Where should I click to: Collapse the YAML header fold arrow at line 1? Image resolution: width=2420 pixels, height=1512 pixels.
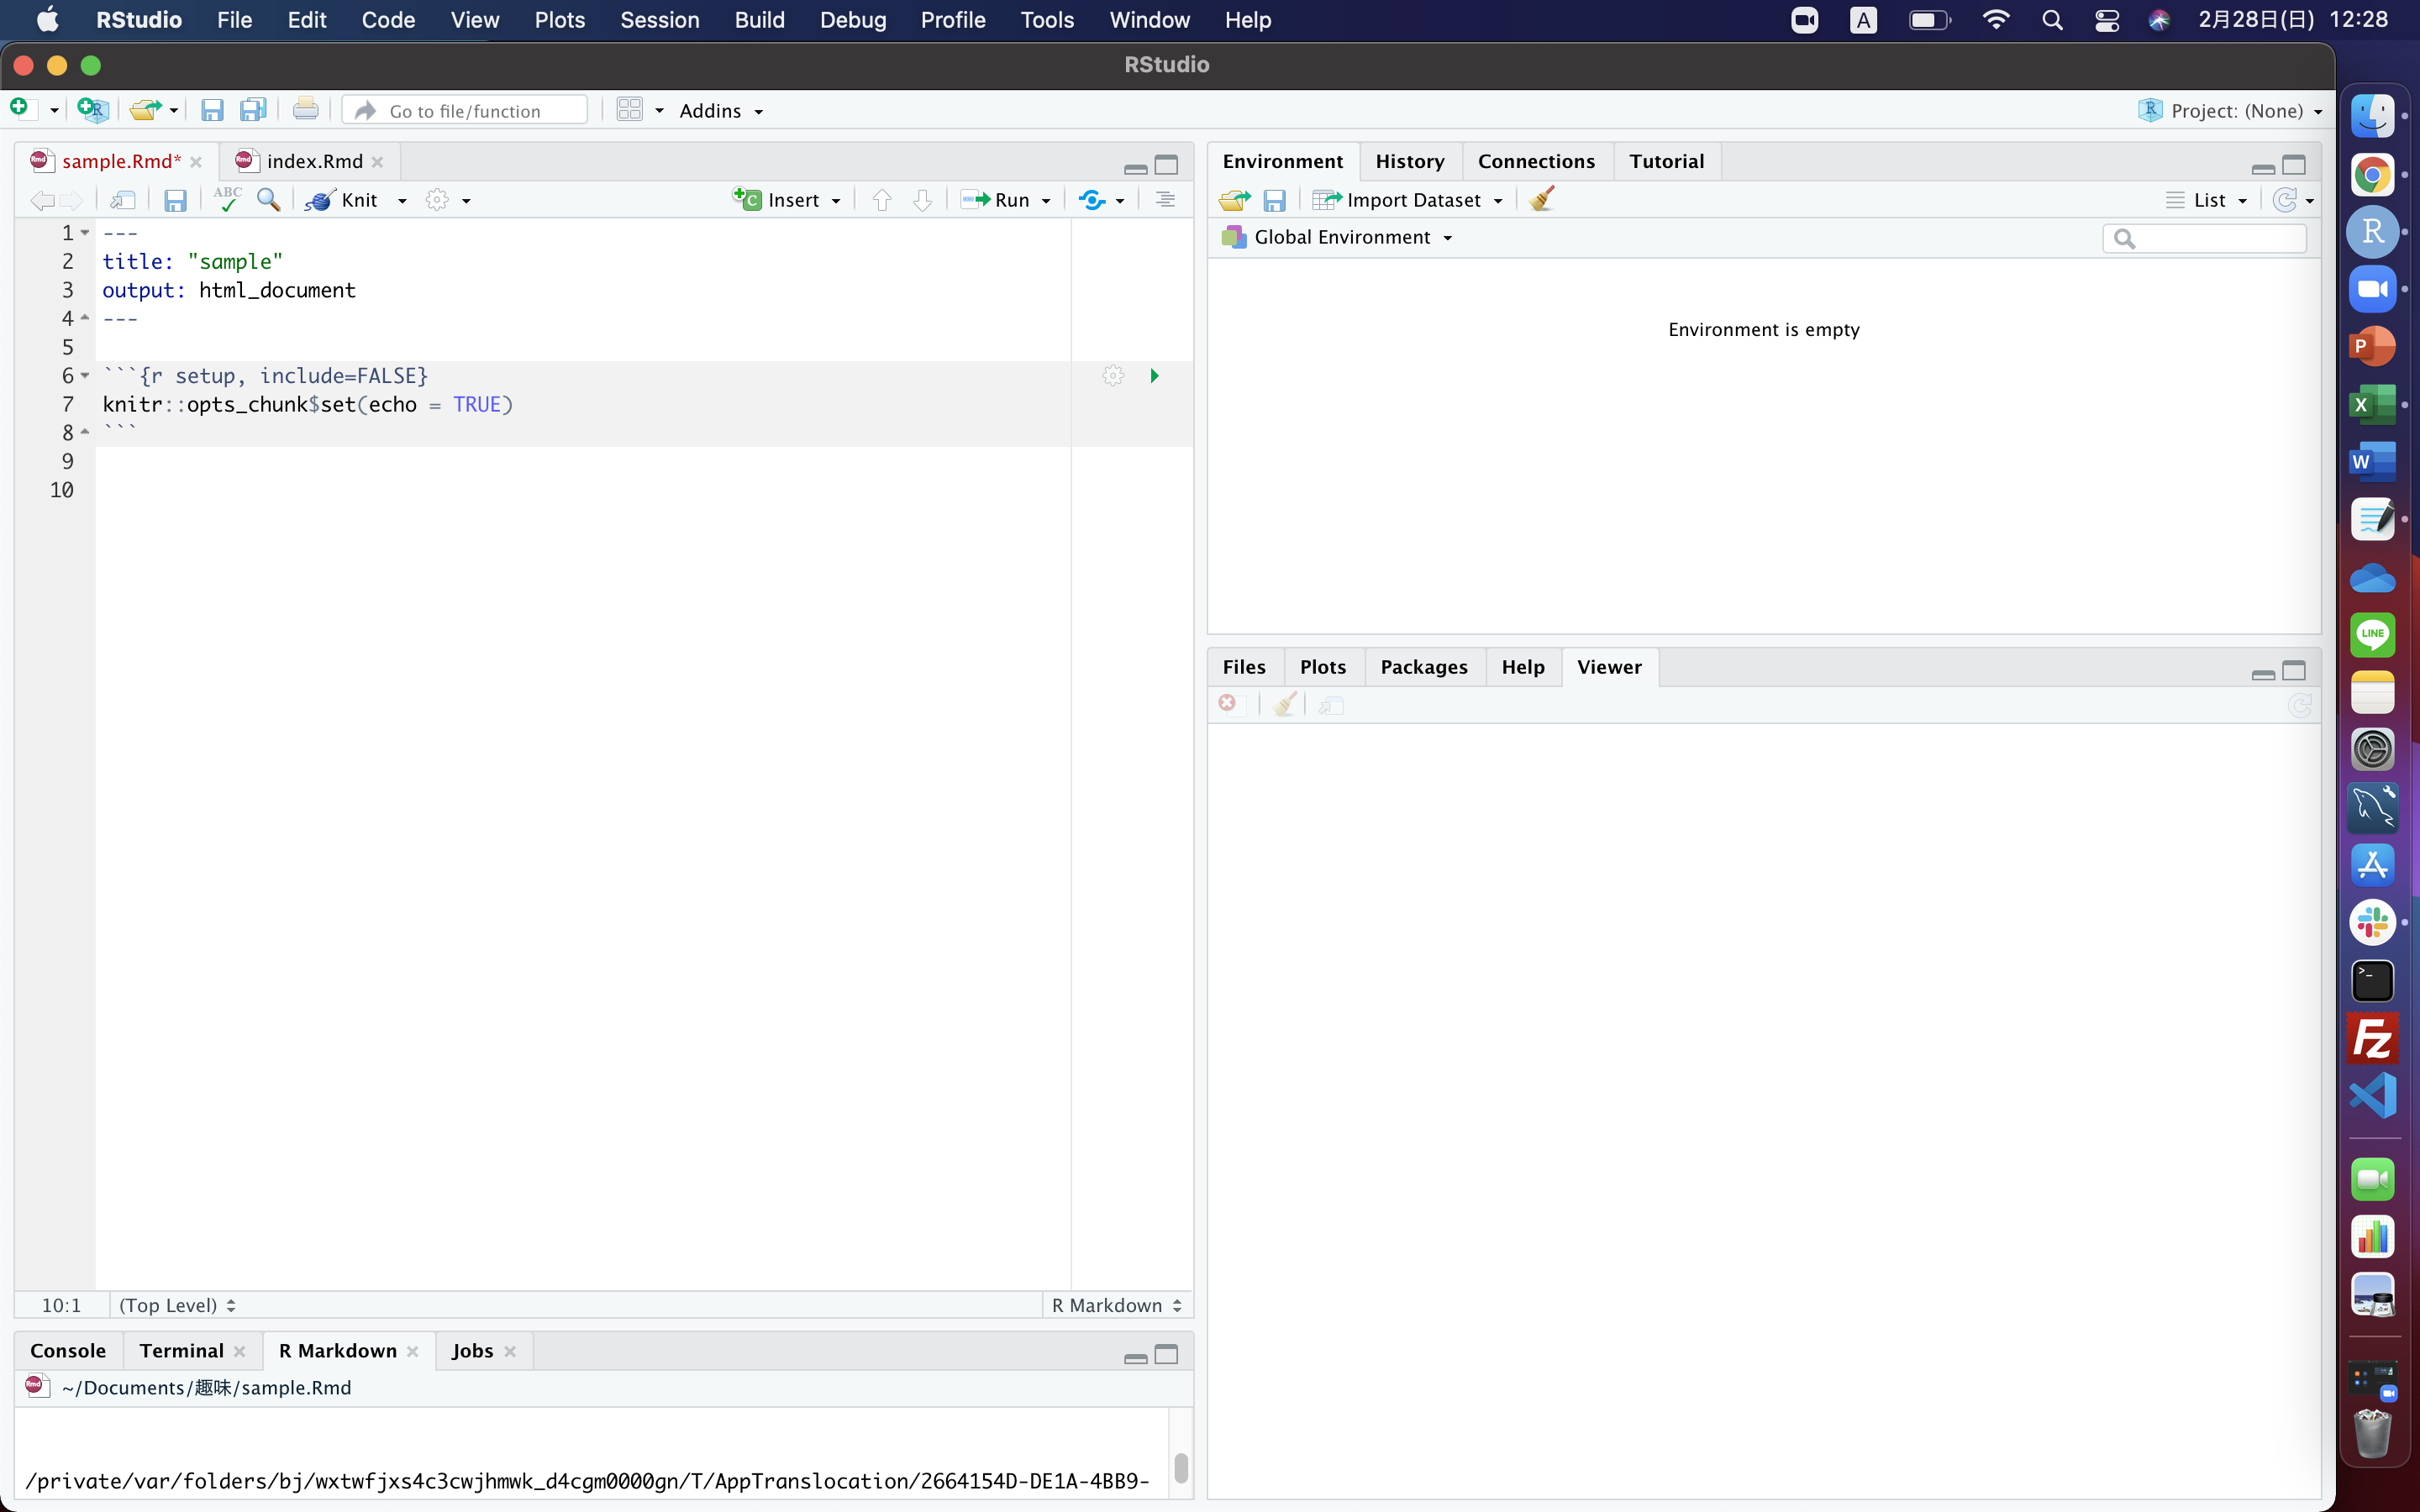pyautogui.click(x=85, y=233)
